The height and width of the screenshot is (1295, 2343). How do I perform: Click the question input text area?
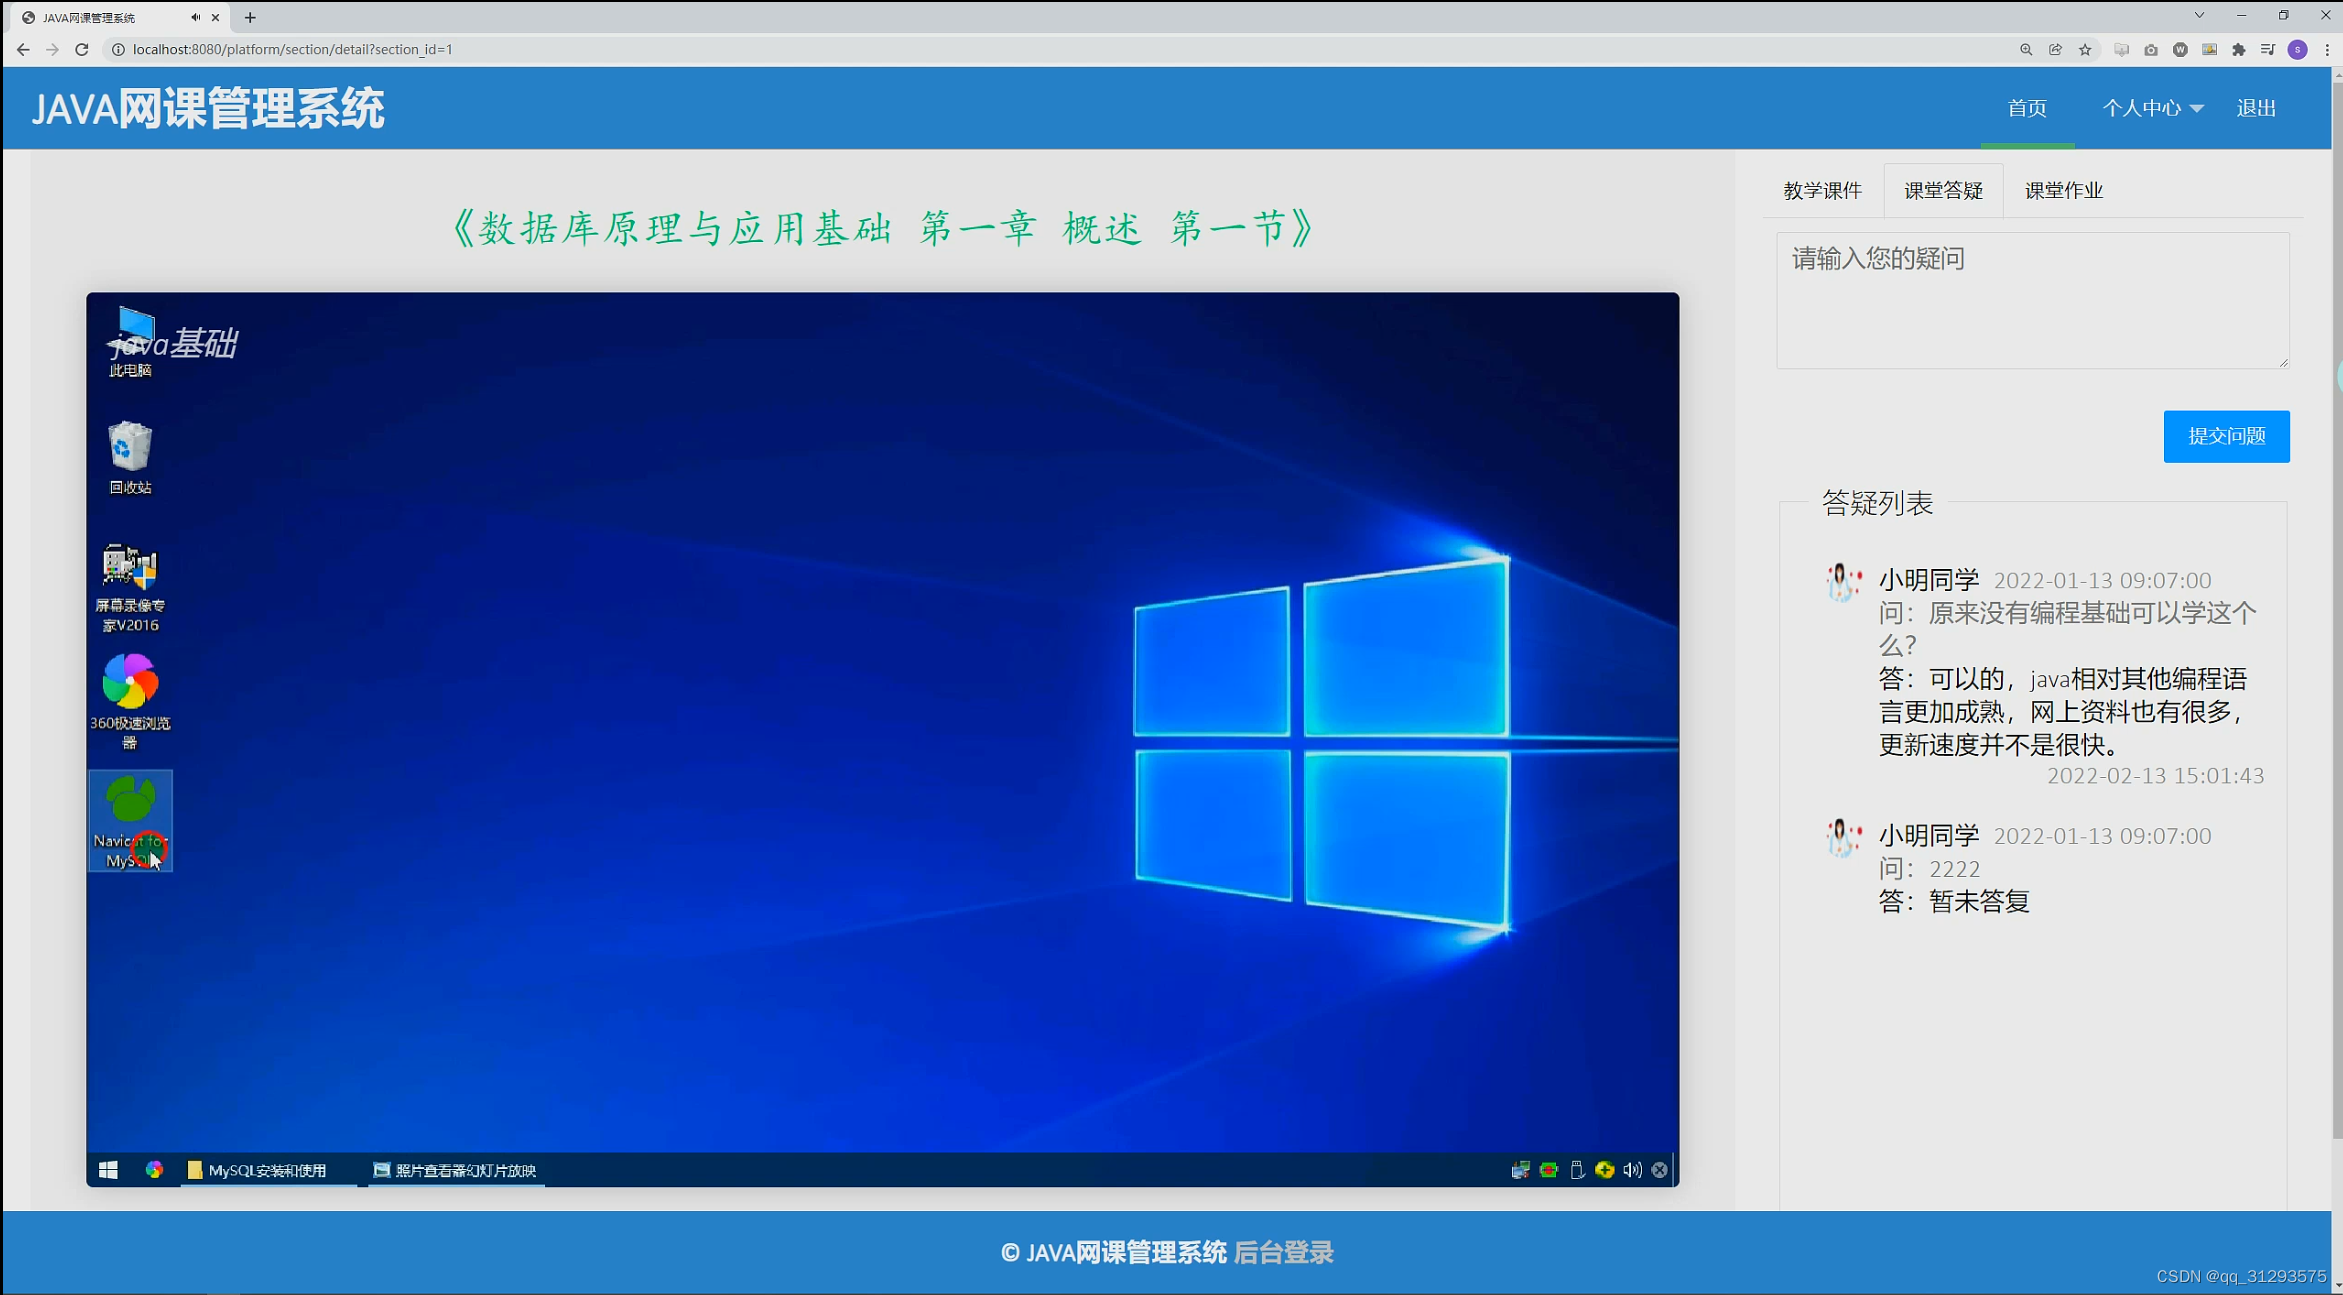coord(2032,300)
